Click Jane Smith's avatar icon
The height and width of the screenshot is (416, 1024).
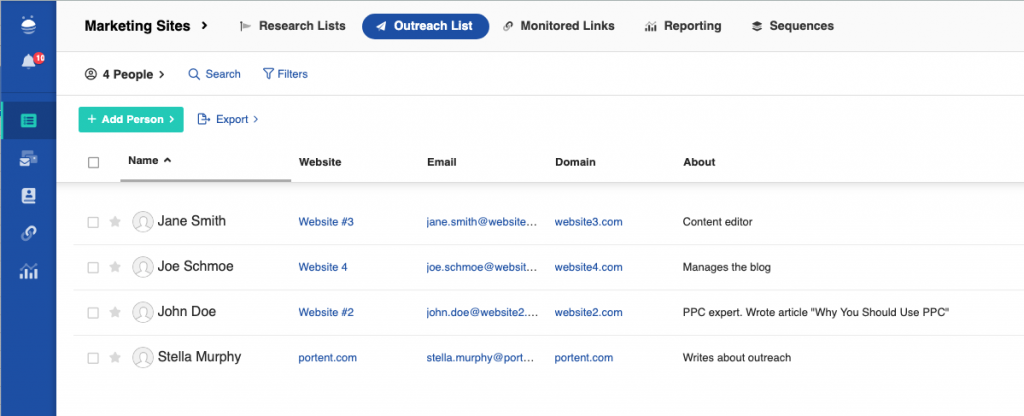142,222
